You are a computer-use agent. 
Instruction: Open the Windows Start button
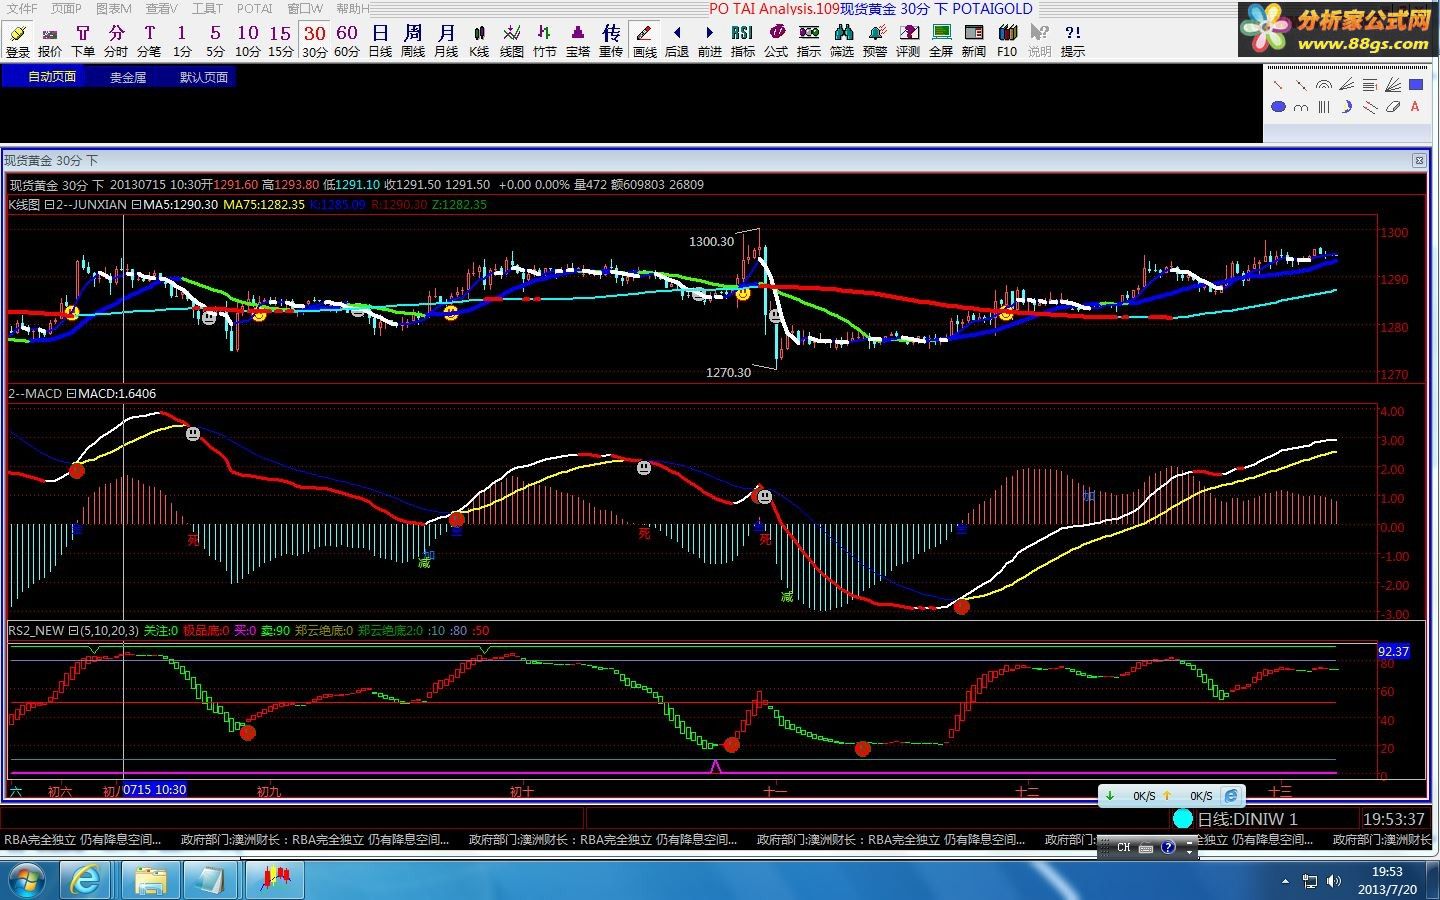27,880
